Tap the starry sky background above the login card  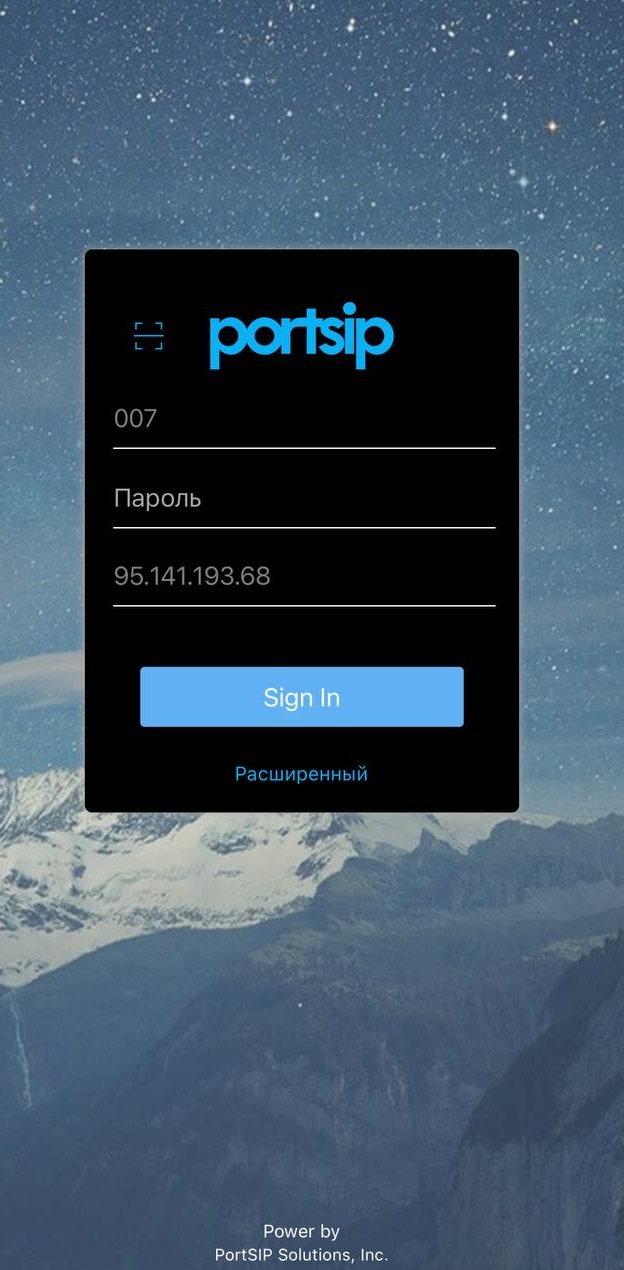(x=312, y=120)
